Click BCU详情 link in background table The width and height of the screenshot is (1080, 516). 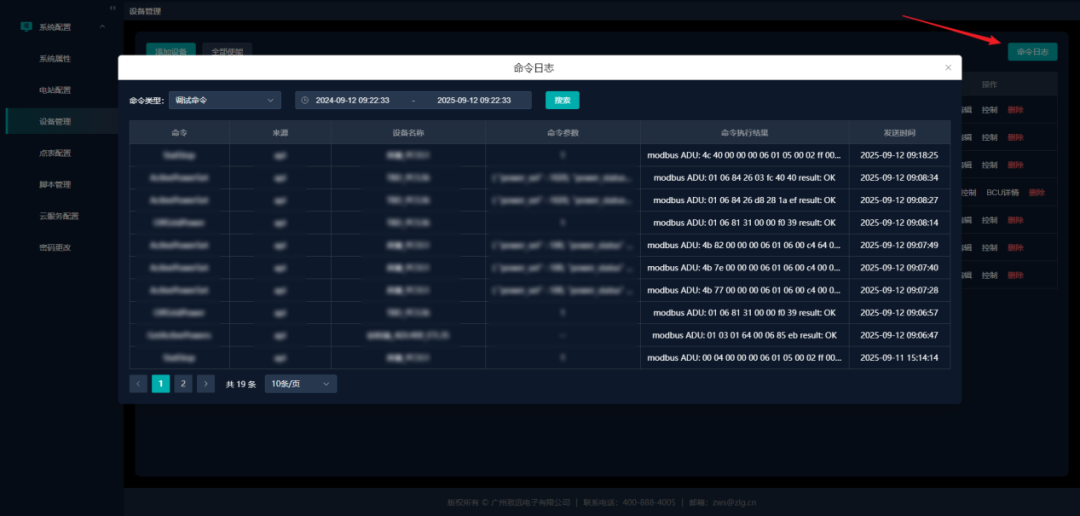(1002, 193)
